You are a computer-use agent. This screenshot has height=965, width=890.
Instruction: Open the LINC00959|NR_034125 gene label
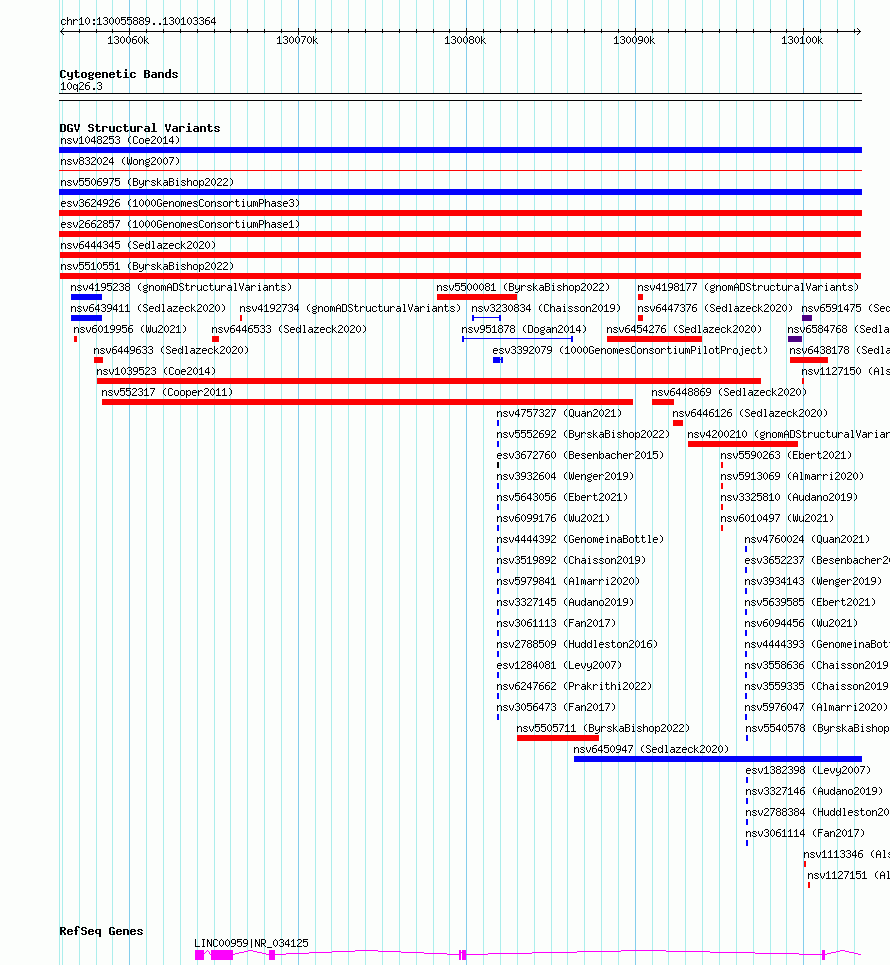251,943
